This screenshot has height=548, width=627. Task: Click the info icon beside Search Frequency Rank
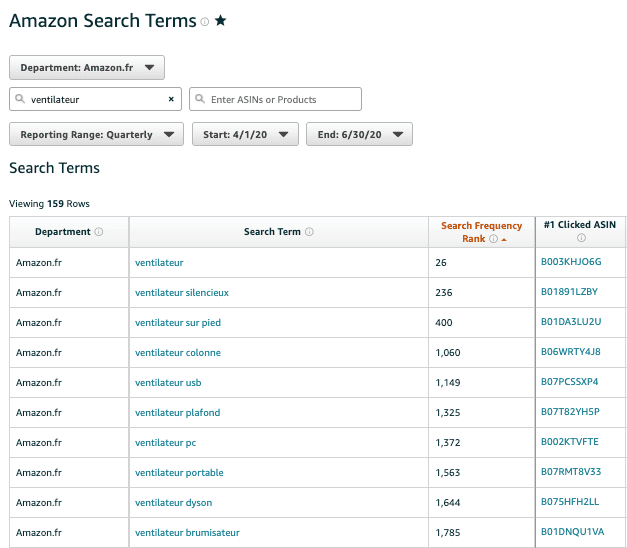[x=493, y=239]
